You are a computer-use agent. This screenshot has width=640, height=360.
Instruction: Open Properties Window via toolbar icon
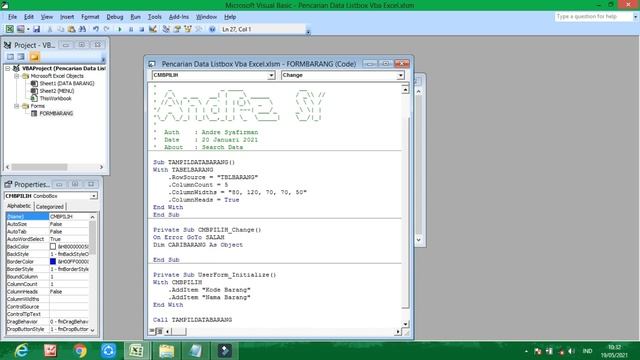click(177, 29)
